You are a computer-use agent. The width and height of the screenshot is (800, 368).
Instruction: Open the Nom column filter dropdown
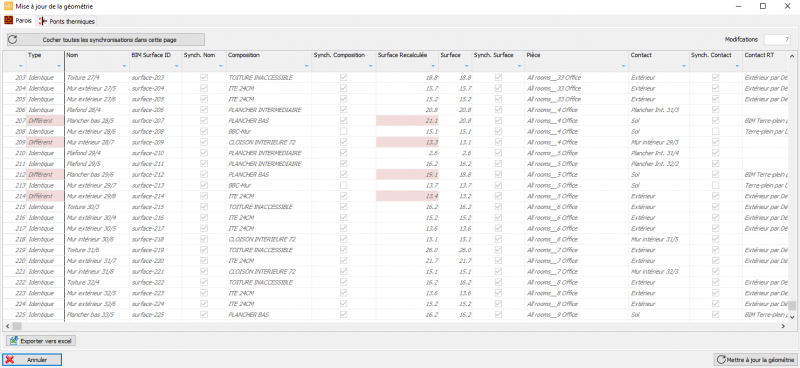click(124, 66)
